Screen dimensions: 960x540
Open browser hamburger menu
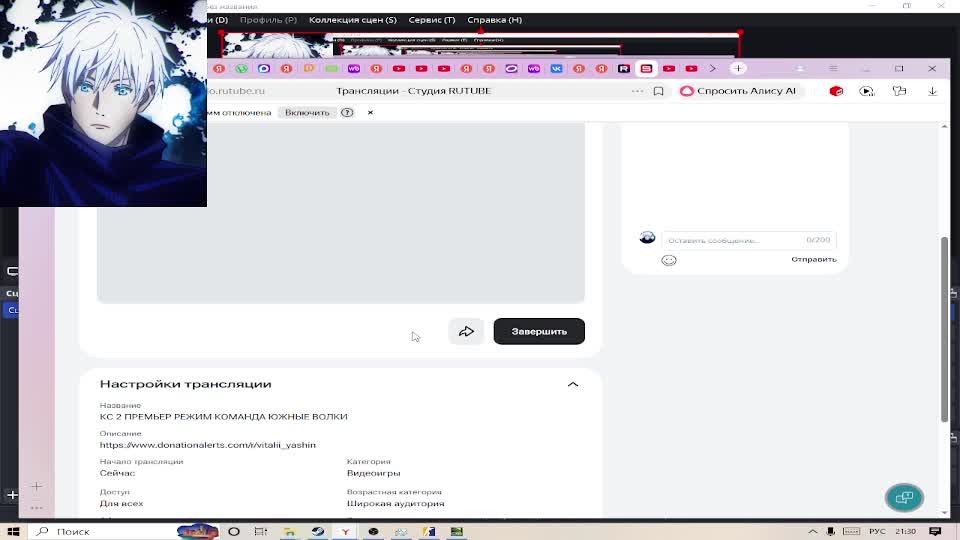tap(833, 69)
